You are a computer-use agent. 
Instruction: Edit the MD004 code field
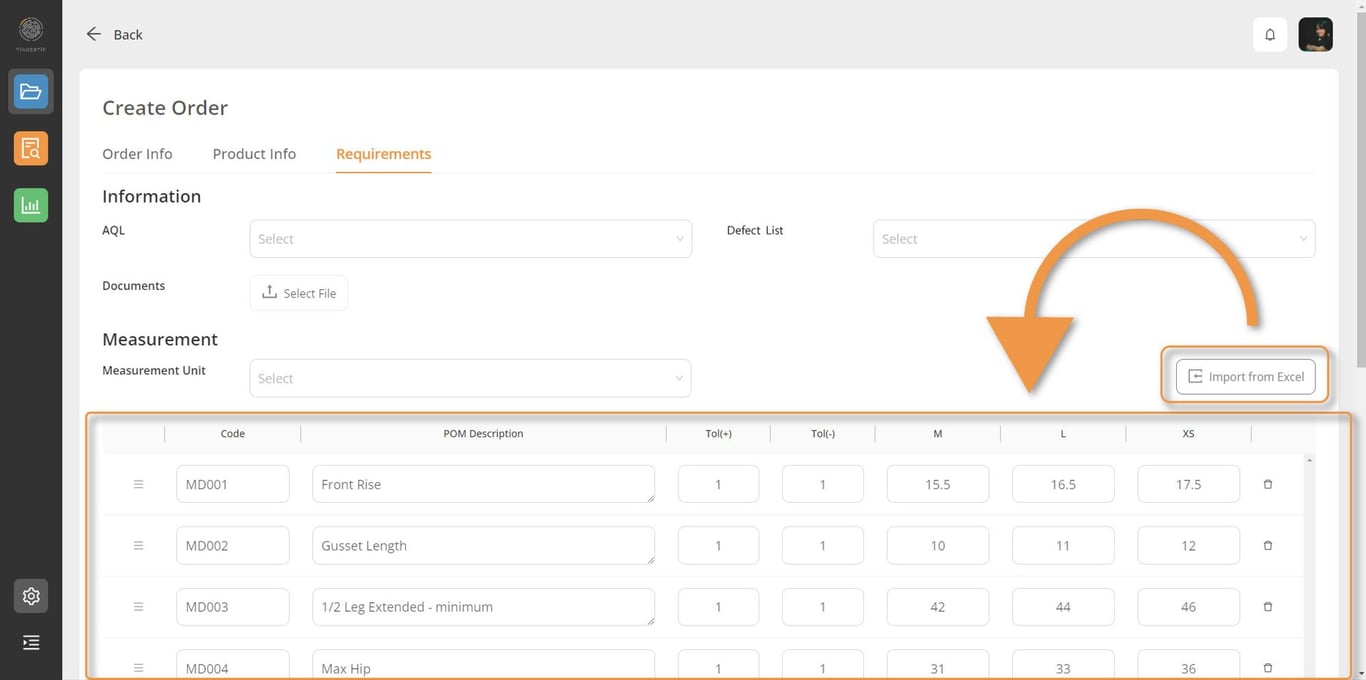[232, 665]
